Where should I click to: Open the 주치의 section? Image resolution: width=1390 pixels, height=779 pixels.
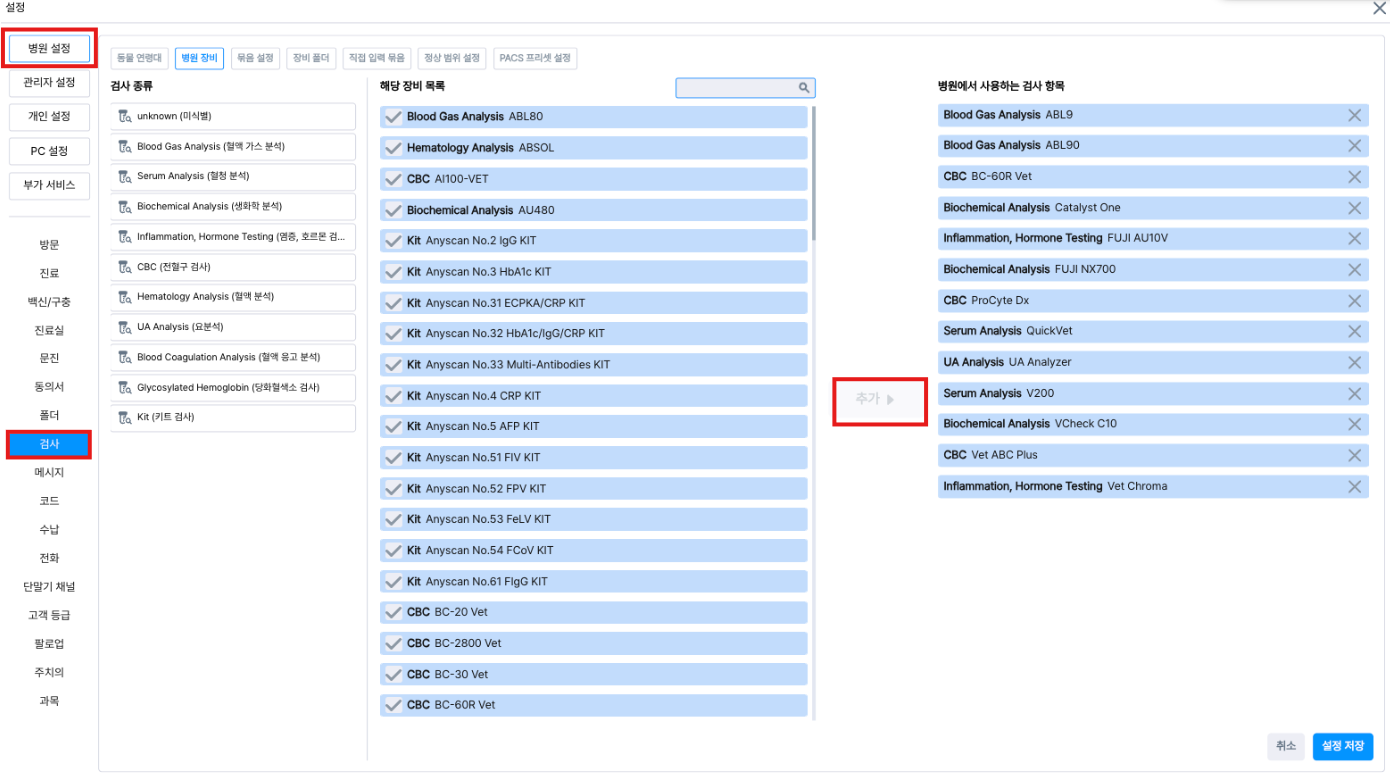pos(49,672)
